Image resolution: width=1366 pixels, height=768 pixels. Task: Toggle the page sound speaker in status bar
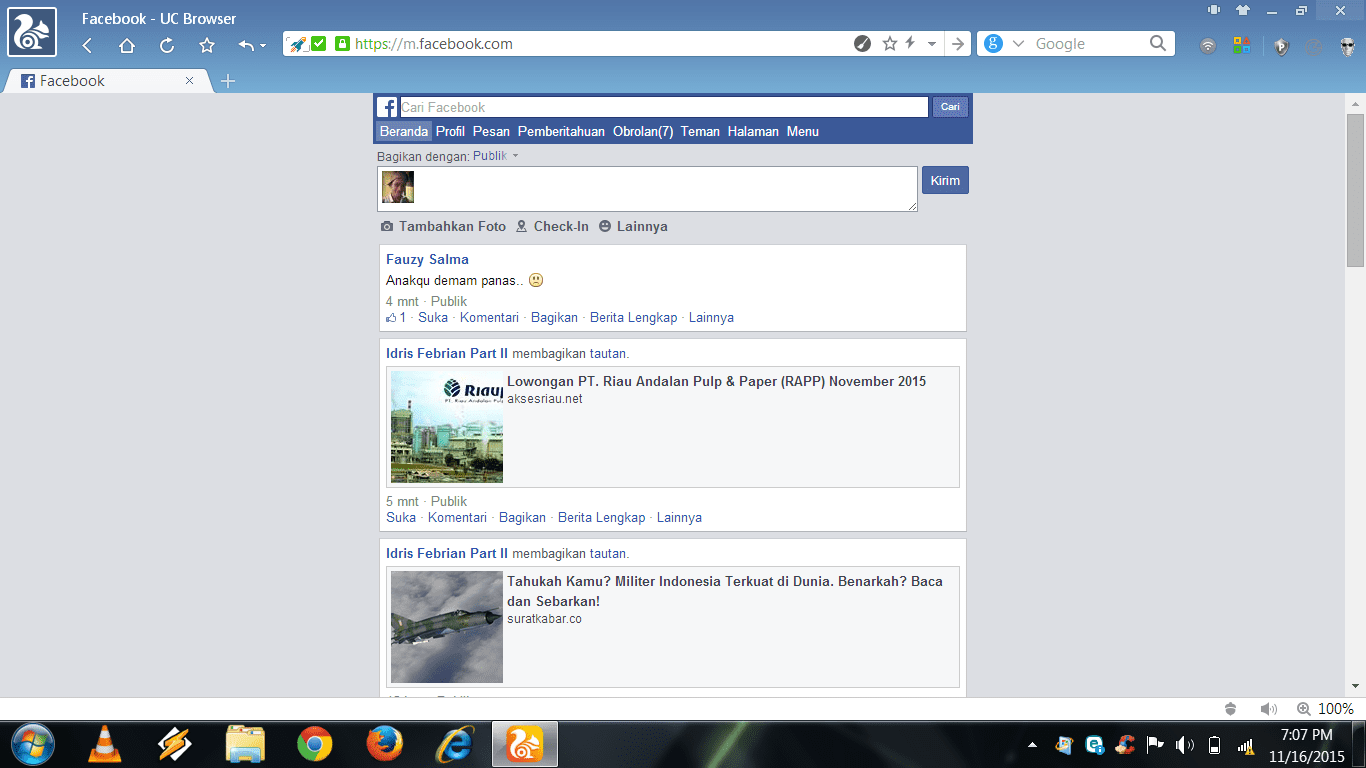(1269, 709)
